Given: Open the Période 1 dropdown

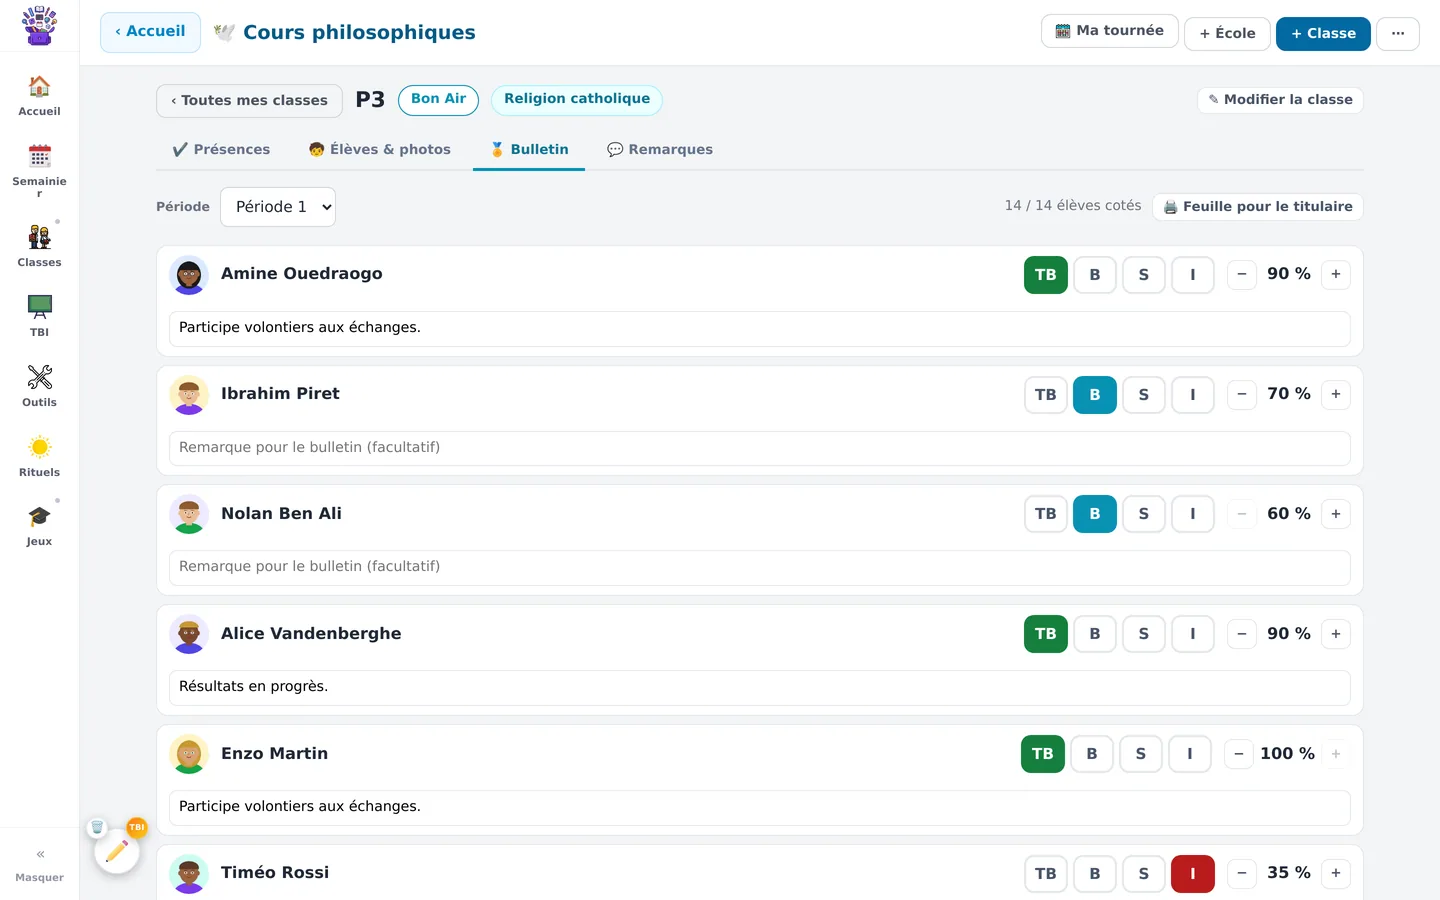Looking at the screenshot, I should coord(278,207).
